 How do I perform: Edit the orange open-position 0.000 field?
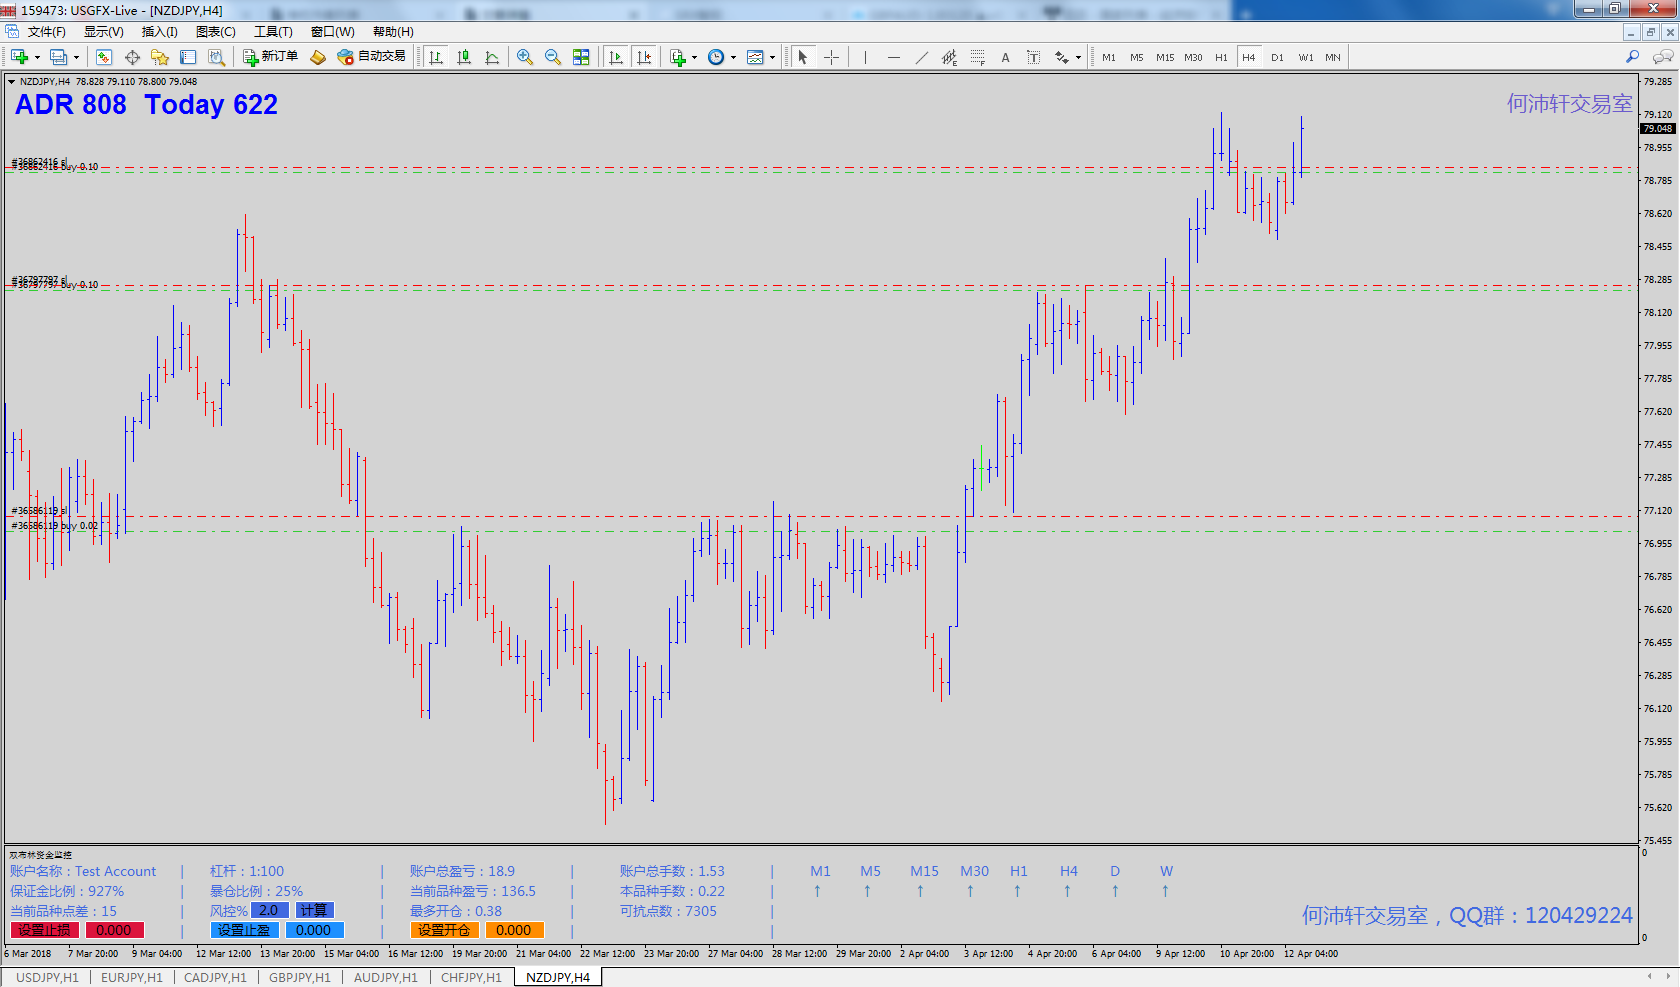tap(514, 930)
